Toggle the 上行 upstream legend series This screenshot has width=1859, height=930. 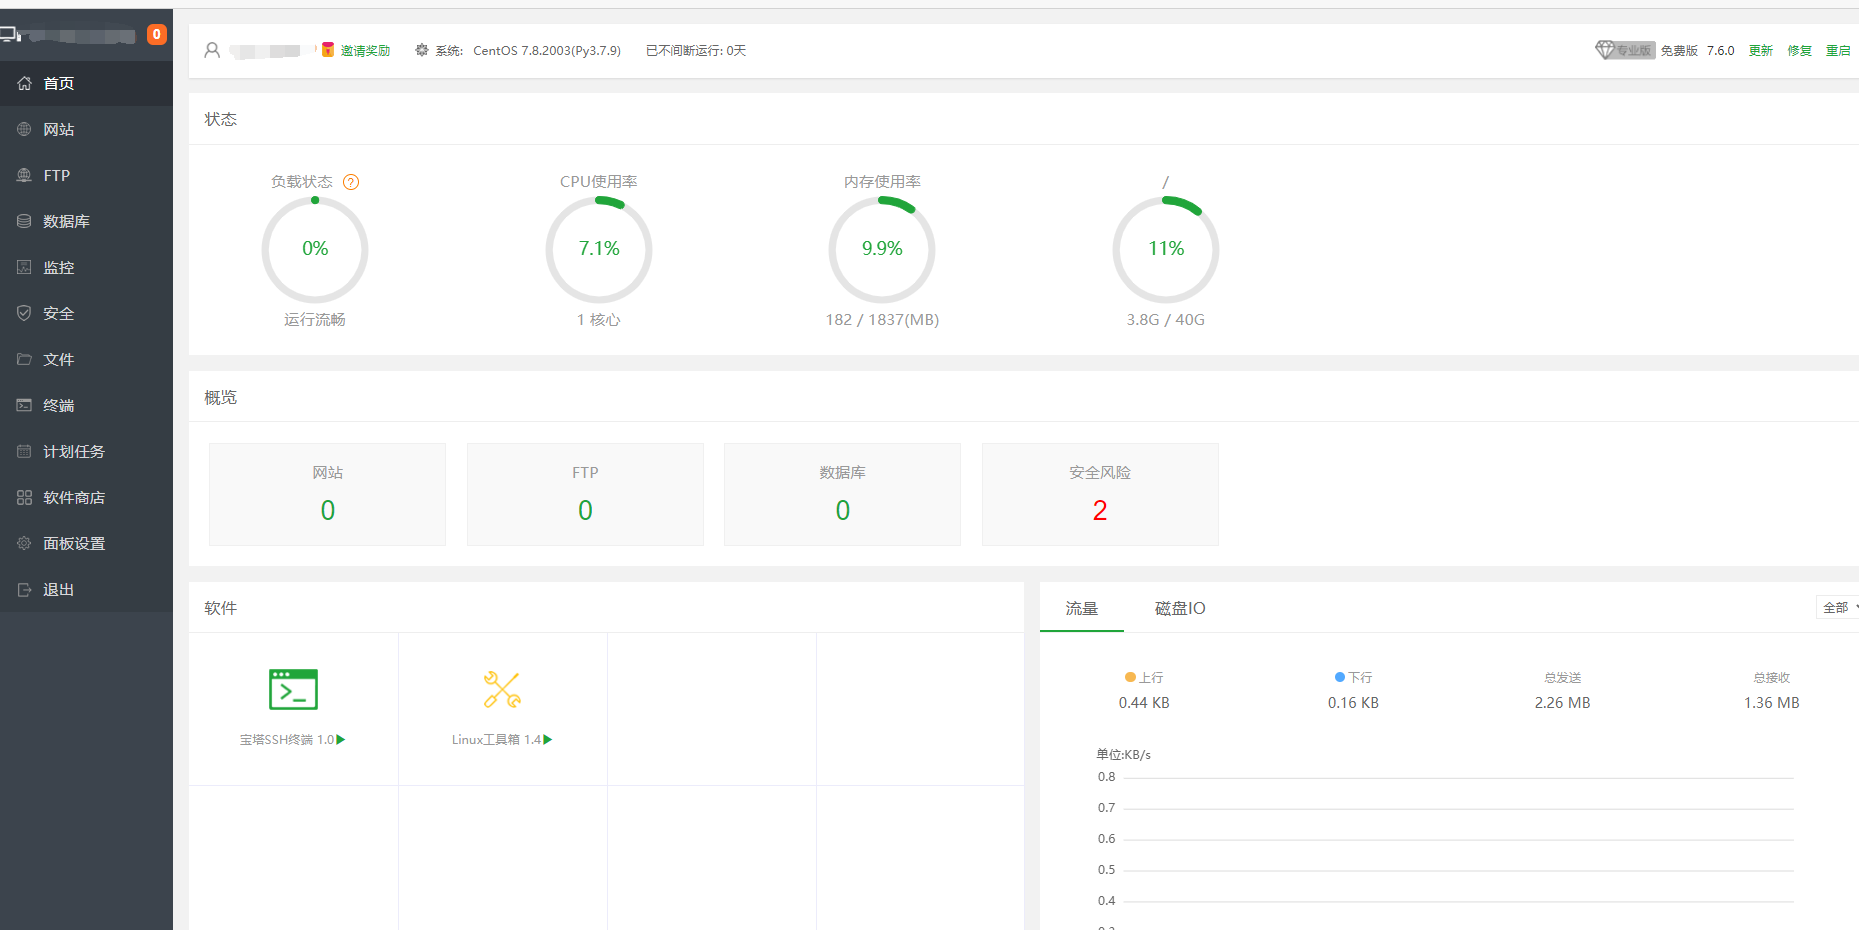[1144, 677]
